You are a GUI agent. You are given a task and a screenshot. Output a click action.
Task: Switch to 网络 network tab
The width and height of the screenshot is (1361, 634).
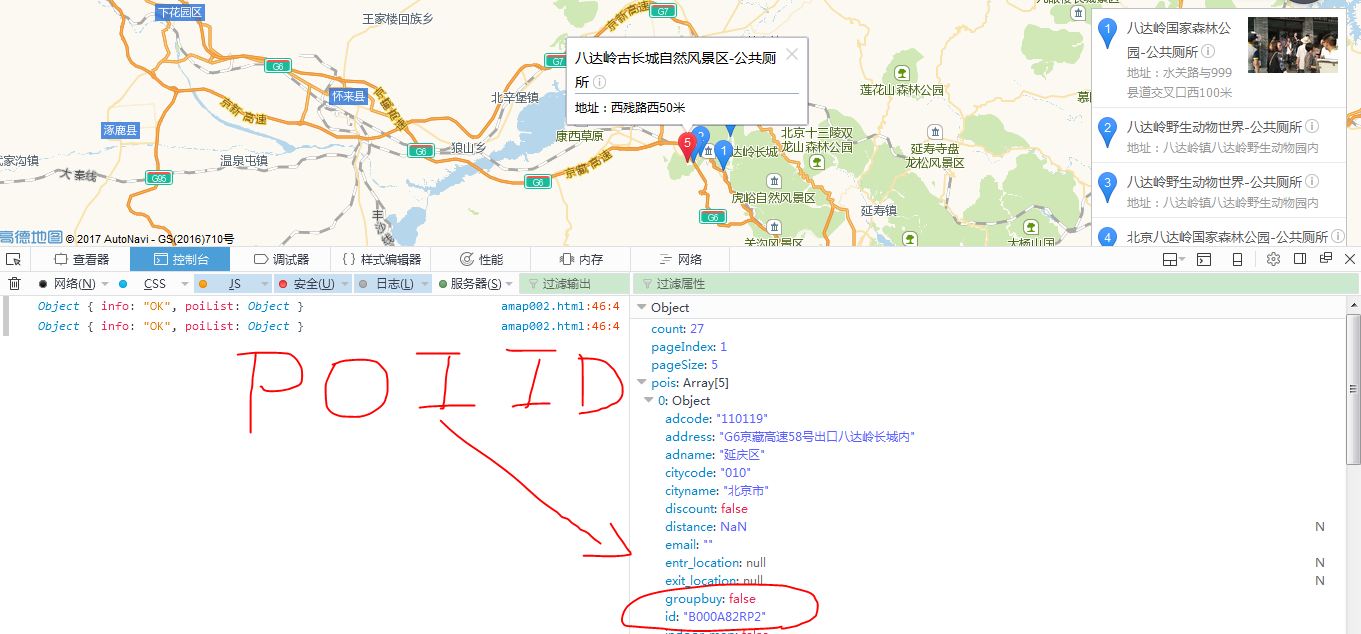[x=680, y=259]
